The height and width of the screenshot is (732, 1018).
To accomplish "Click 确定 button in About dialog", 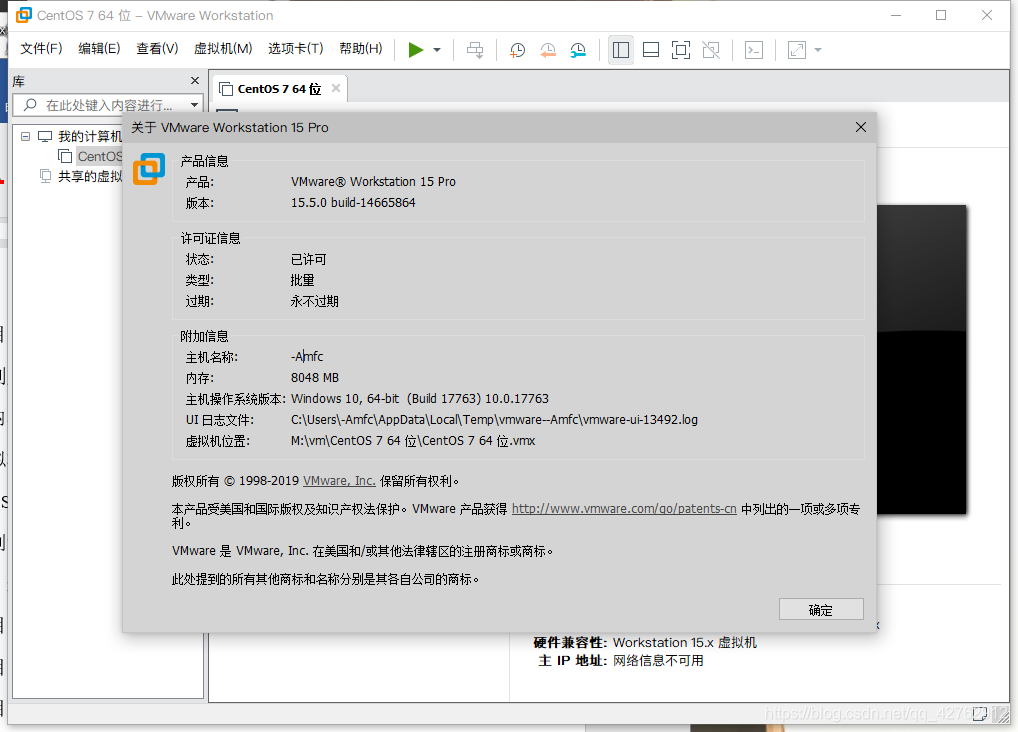I will coord(821,610).
